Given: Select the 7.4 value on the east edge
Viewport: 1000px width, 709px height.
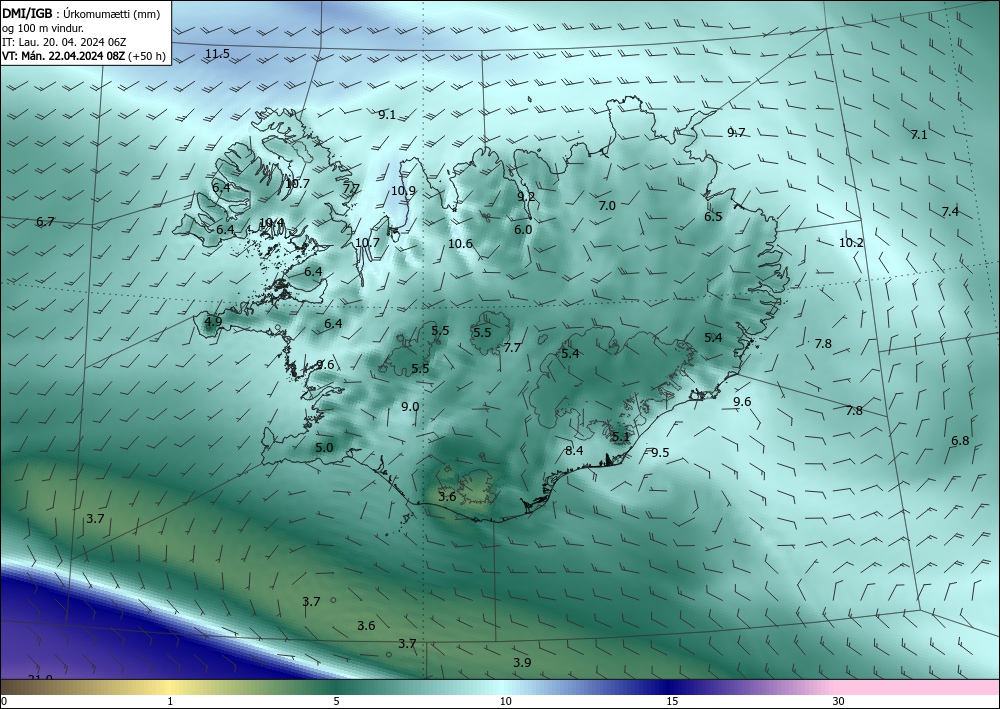Looking at the screenshot, I should (950, 211).
